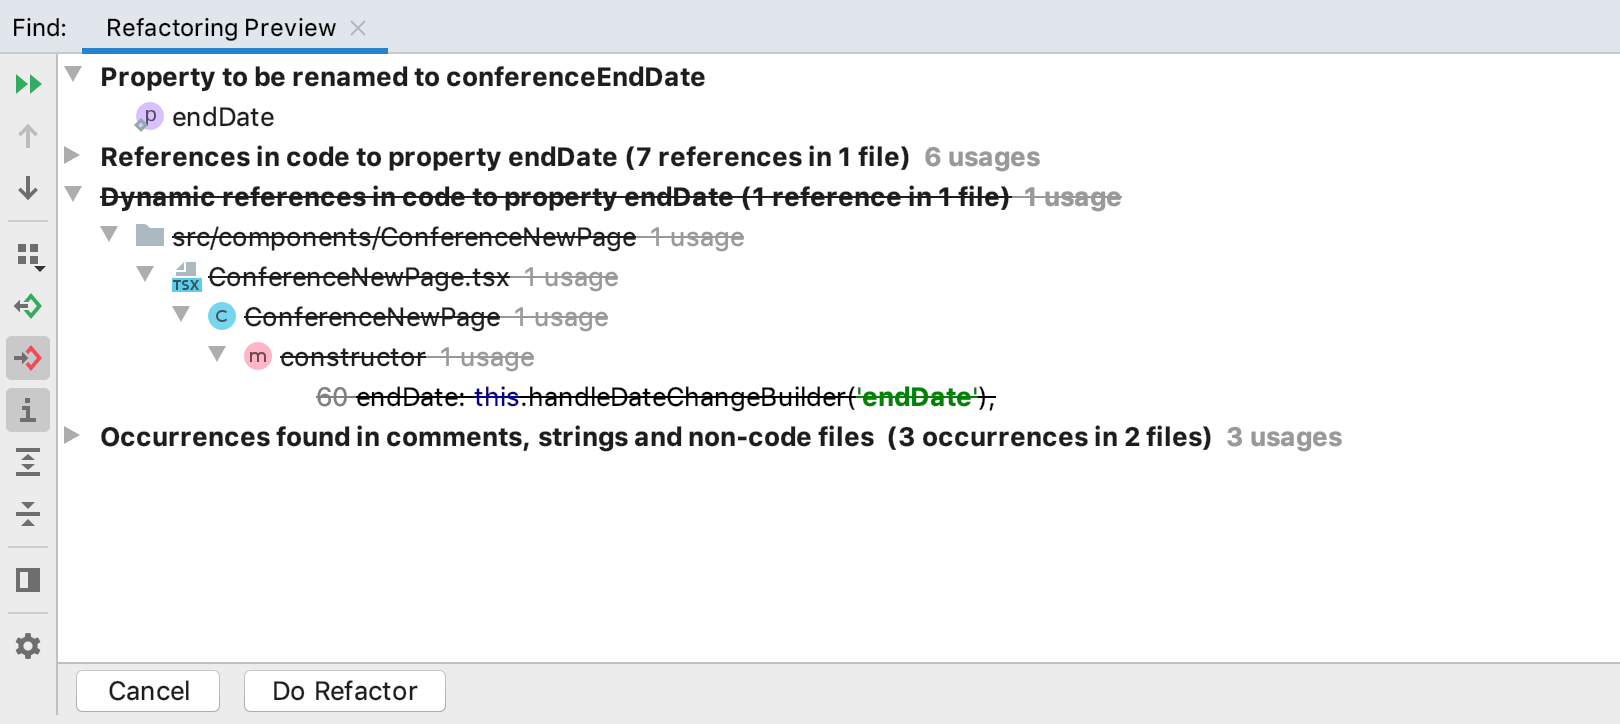1620x724 pixels.
Task: Close the Refactoring Preview tab
Action: click(x=358, y=27)
